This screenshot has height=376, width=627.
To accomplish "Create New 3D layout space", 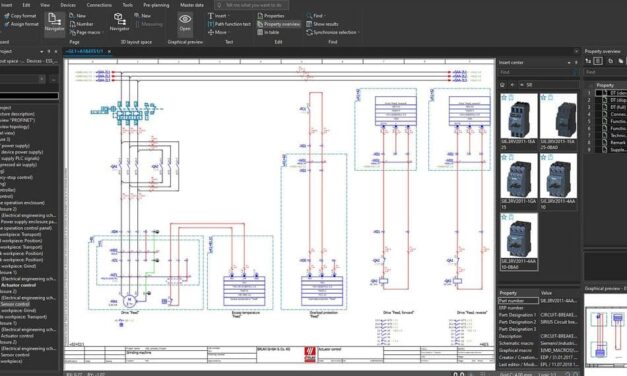I will click(143, 16).
